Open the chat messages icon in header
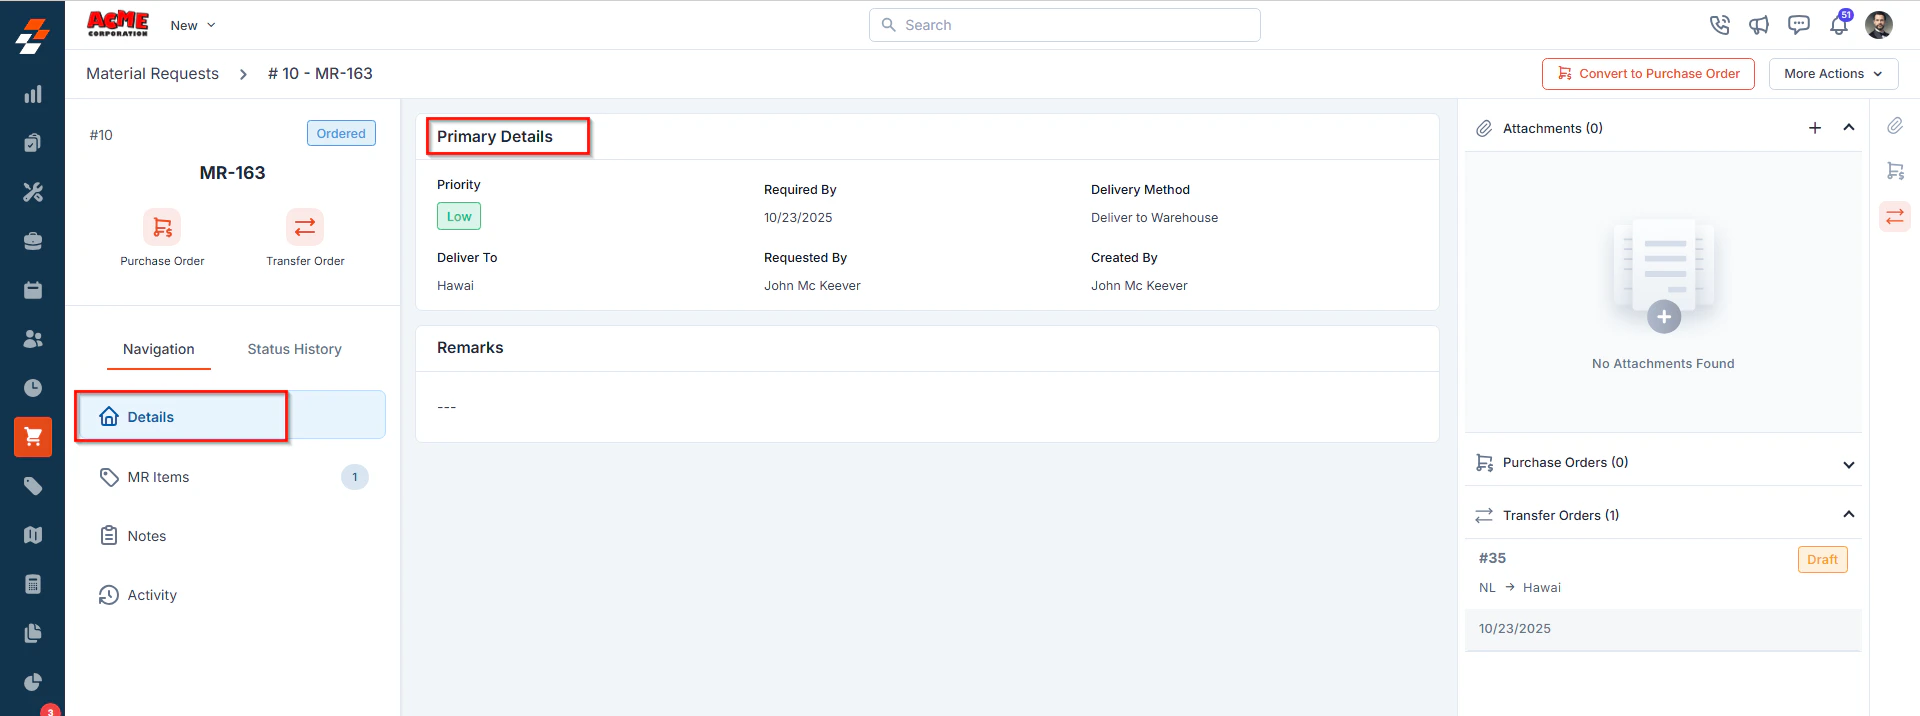Image resolution: width=1920 pixels, height=716 pixels. point(1799,25)
